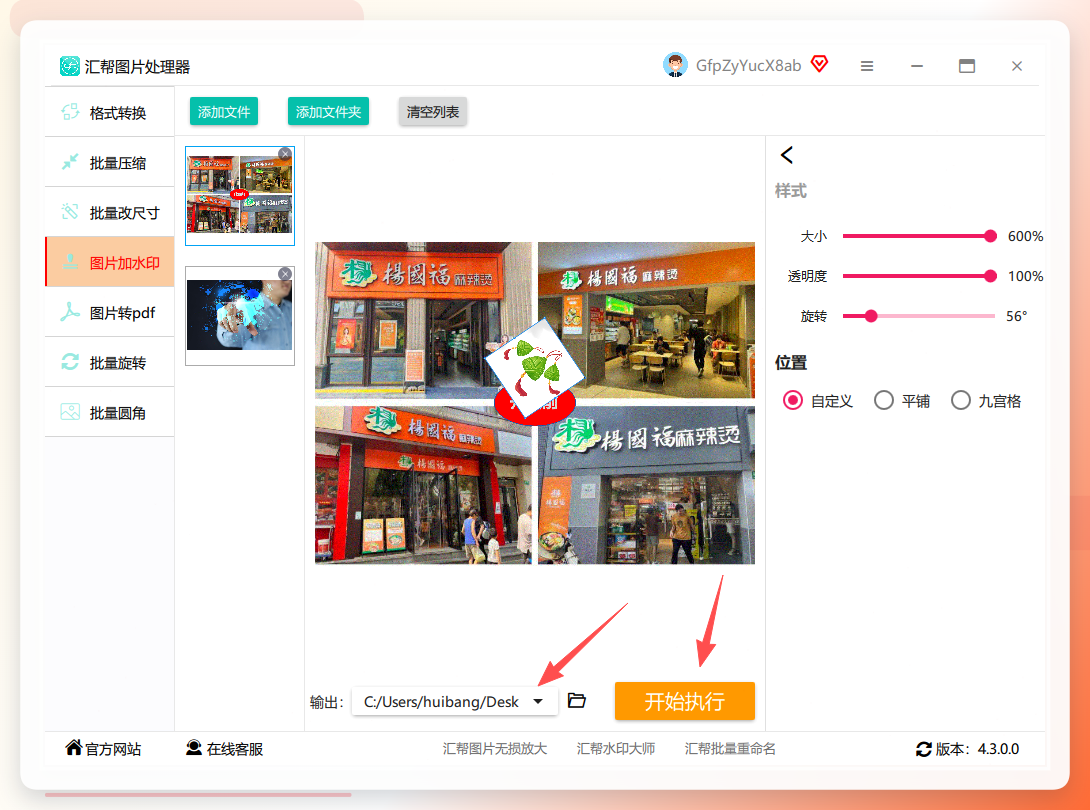Open the output folder browse icon

tap(577, 700)
